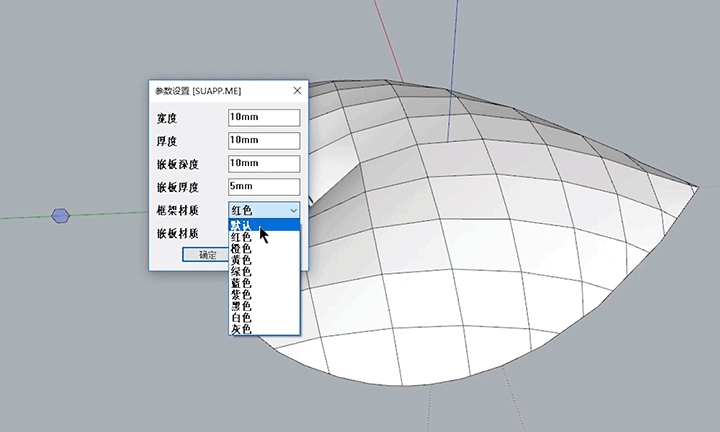Choose 黄色 from the dropdown list
This screenshot has width=720, height=432.
[264, 260]
